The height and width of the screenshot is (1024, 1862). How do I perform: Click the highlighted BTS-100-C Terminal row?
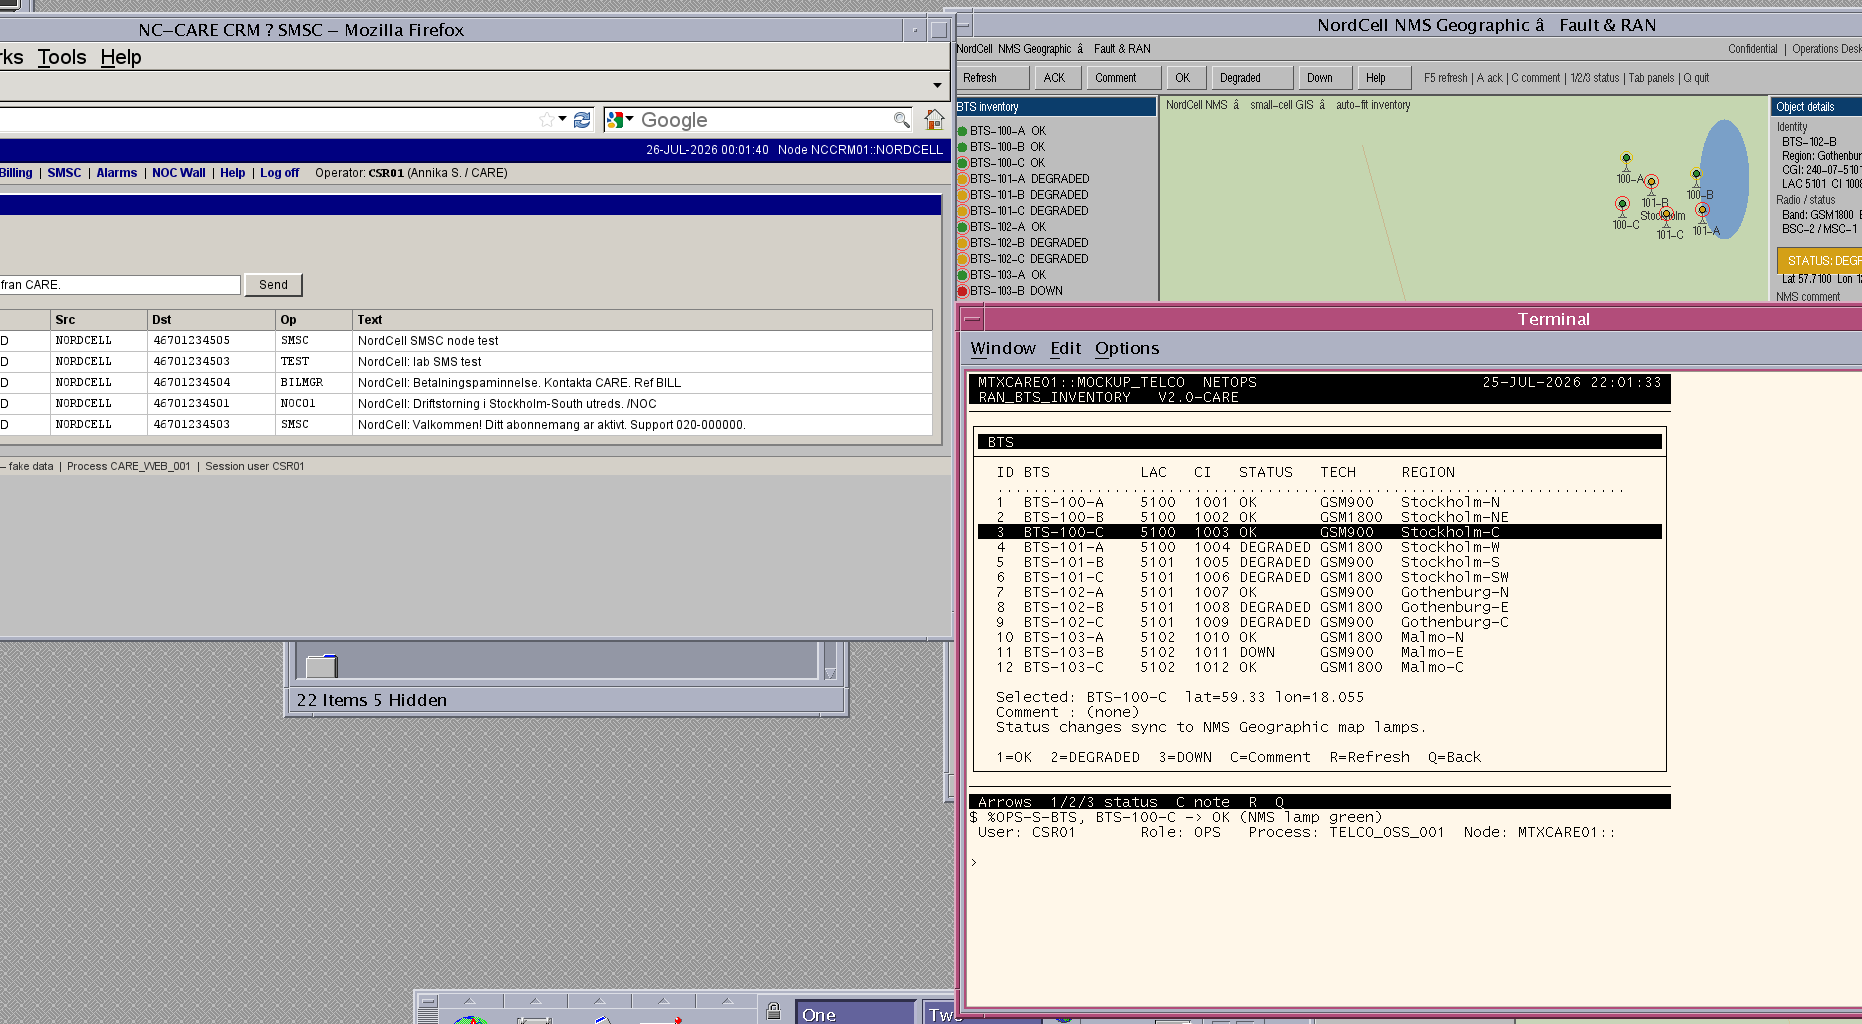tap(1320, 532)
